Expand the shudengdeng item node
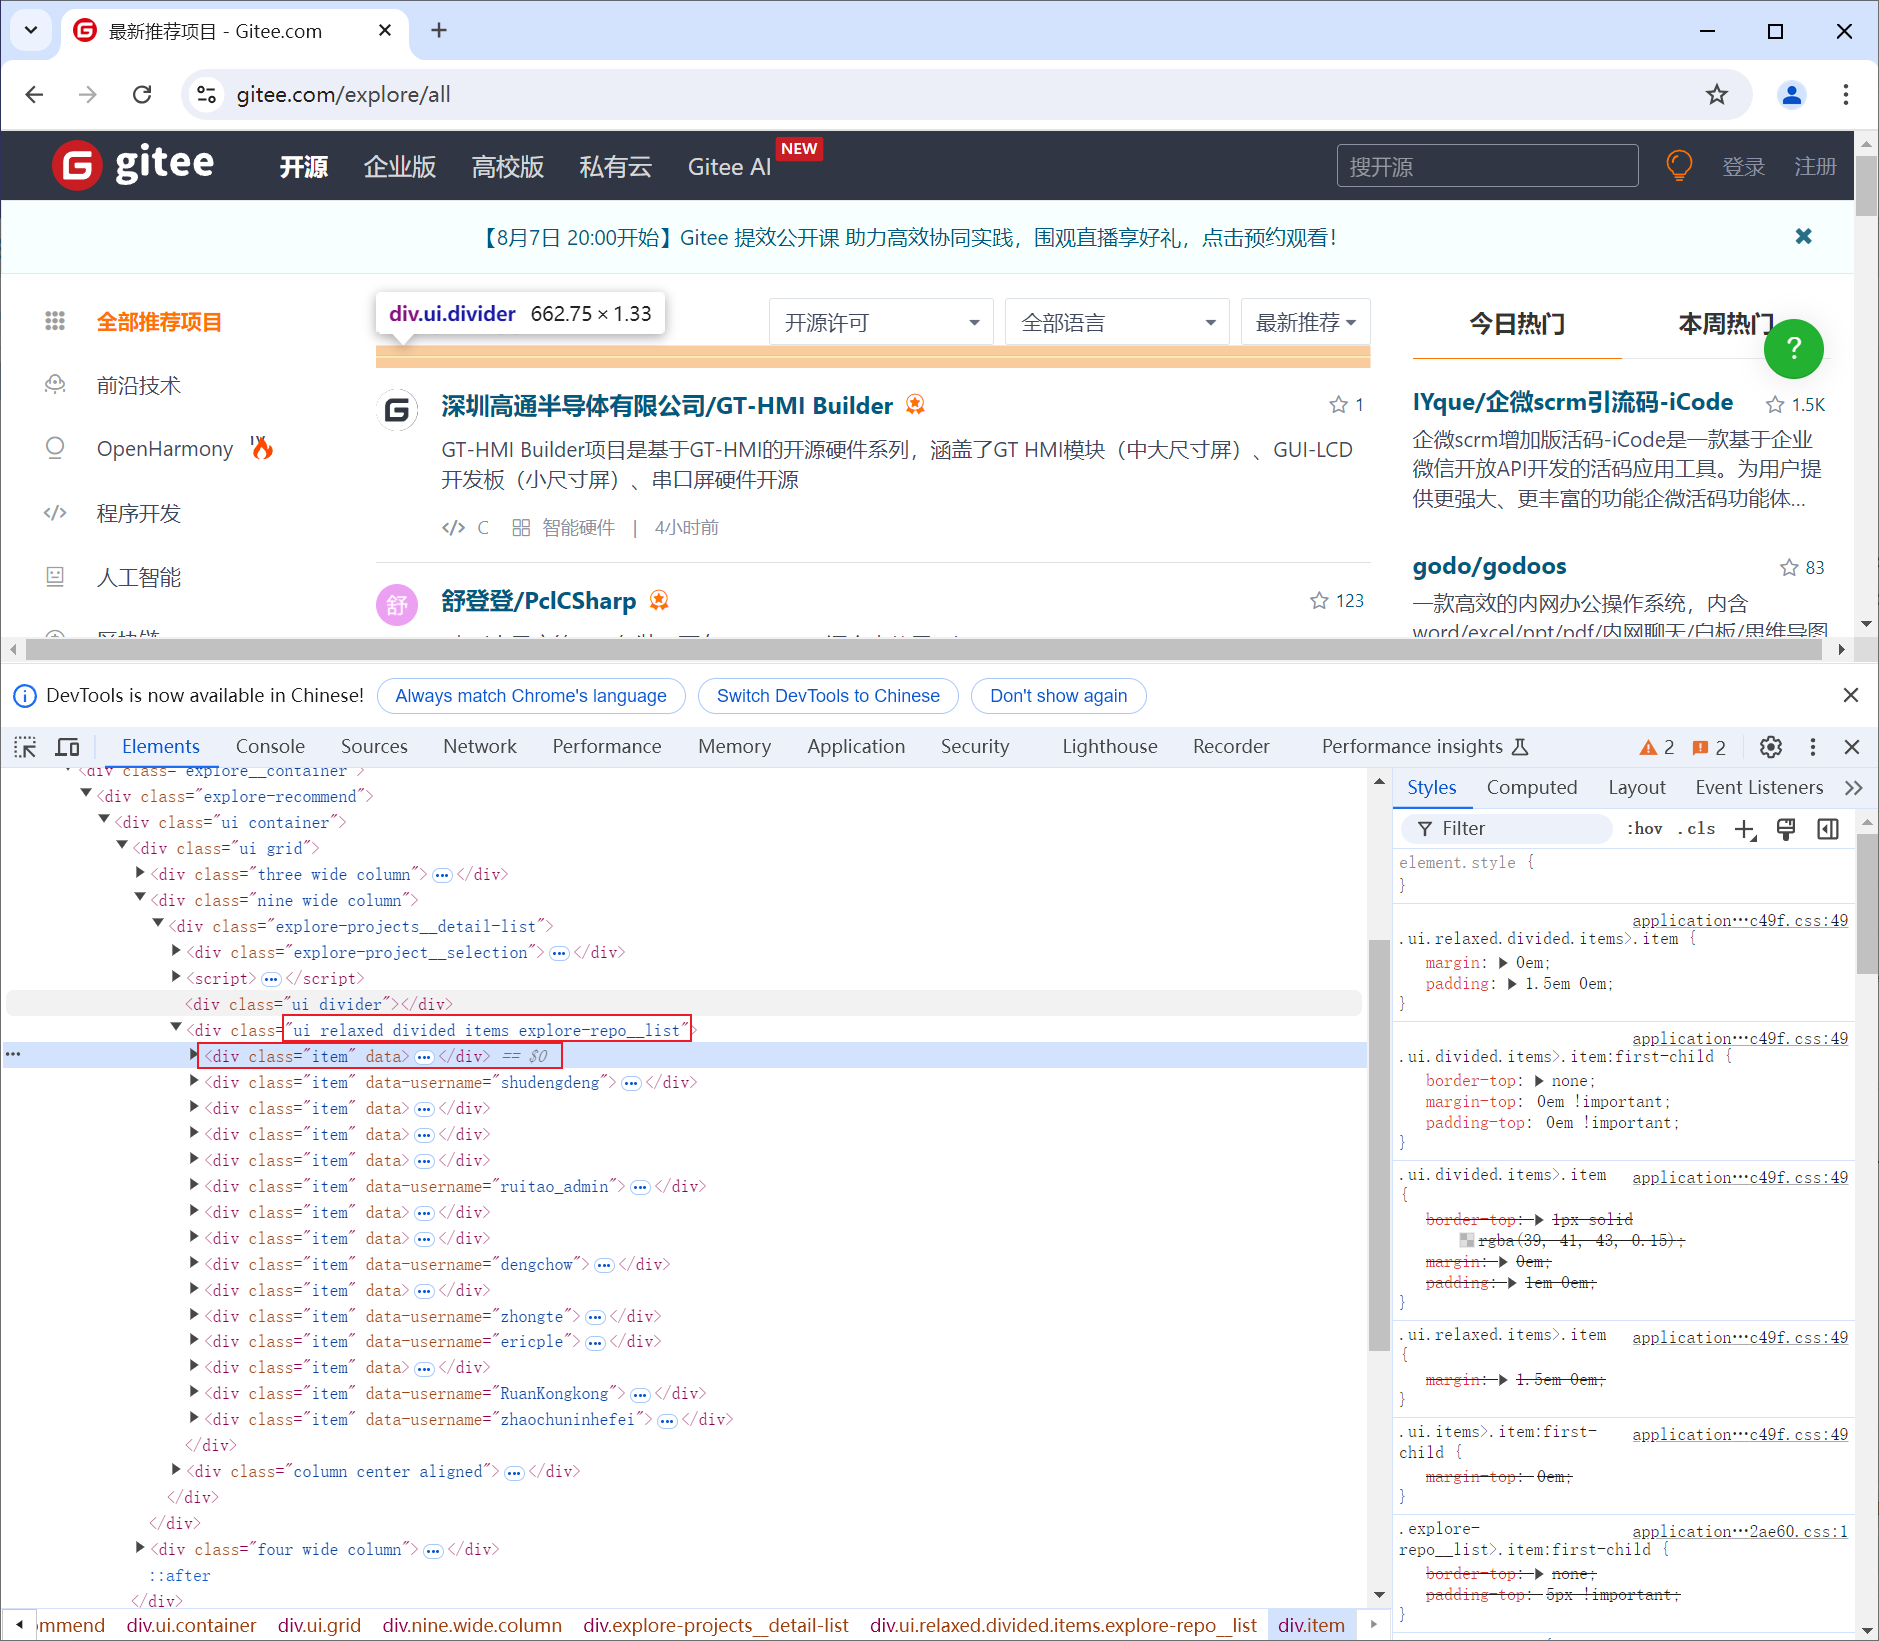 click(x=194, y=1082)
